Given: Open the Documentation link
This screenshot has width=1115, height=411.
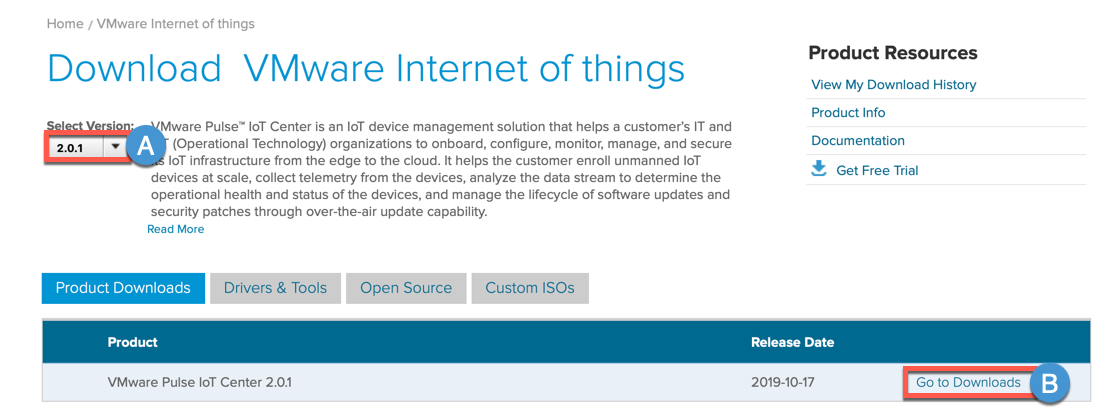Looking at the screenshot, I should coord(857,141).
